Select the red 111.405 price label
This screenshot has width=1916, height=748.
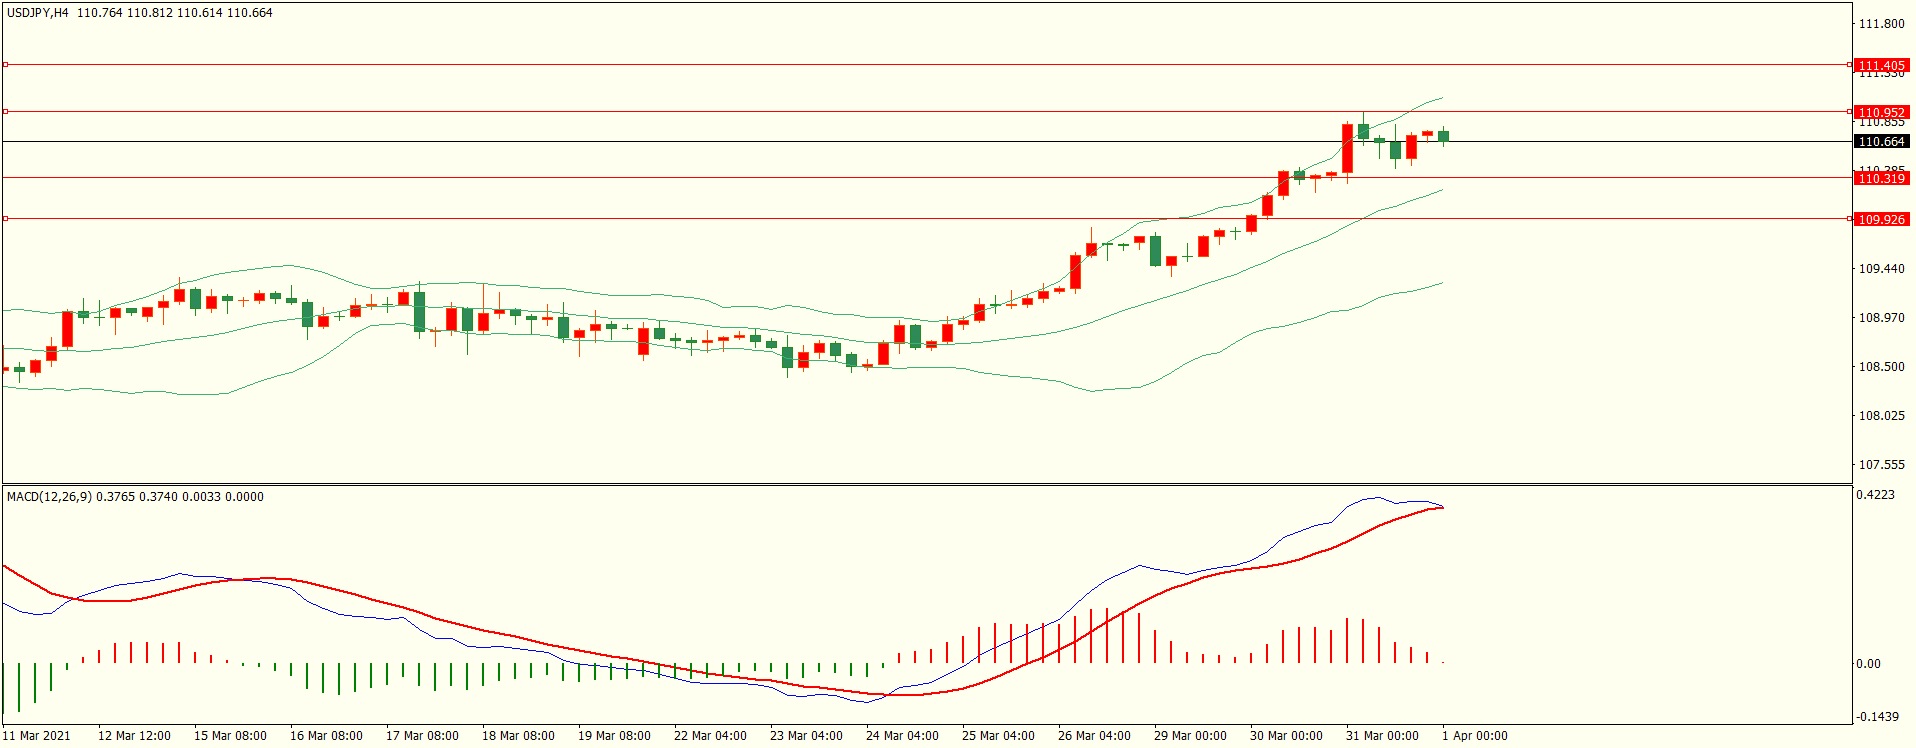(x=1882, y=65)
